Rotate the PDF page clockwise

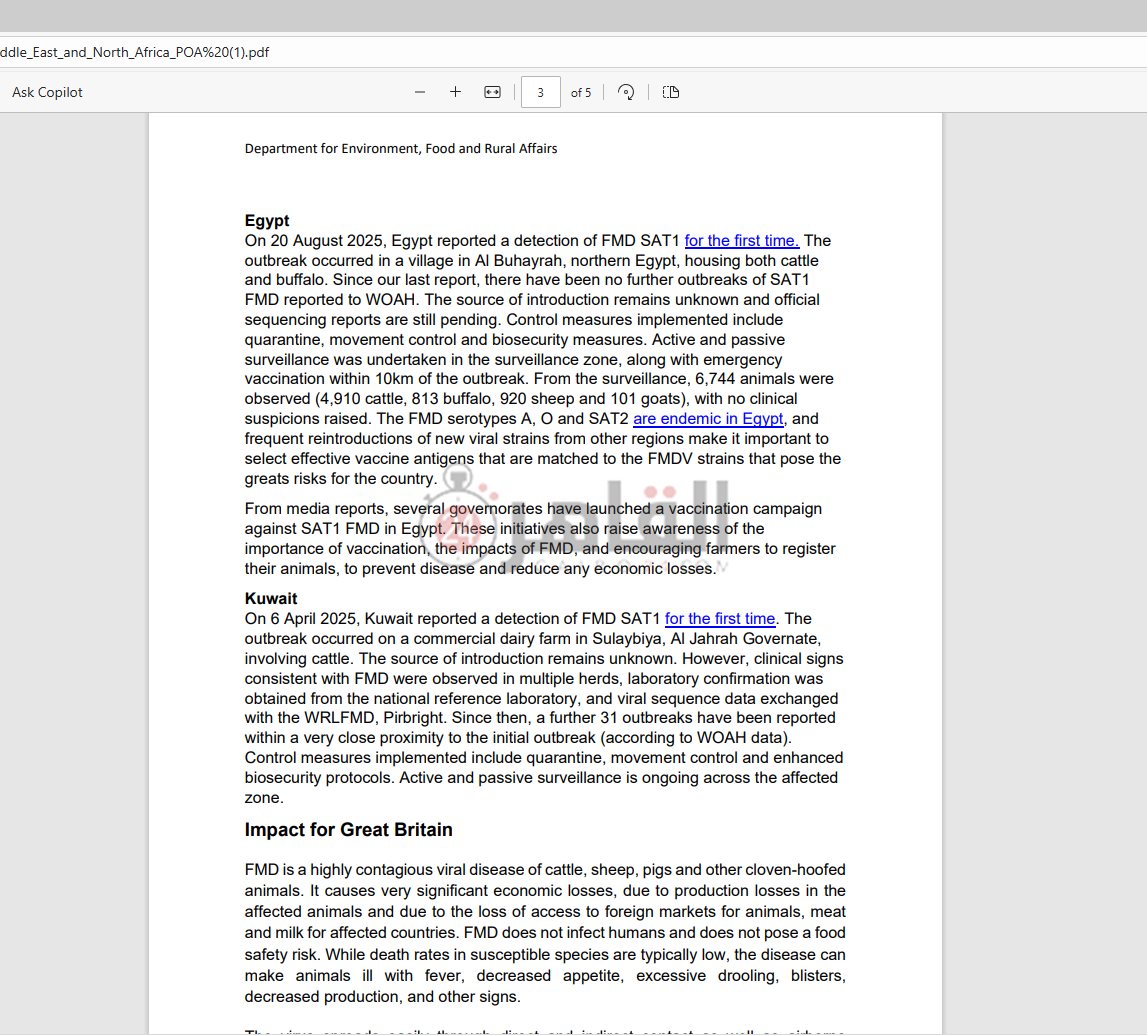pos(626,92)
